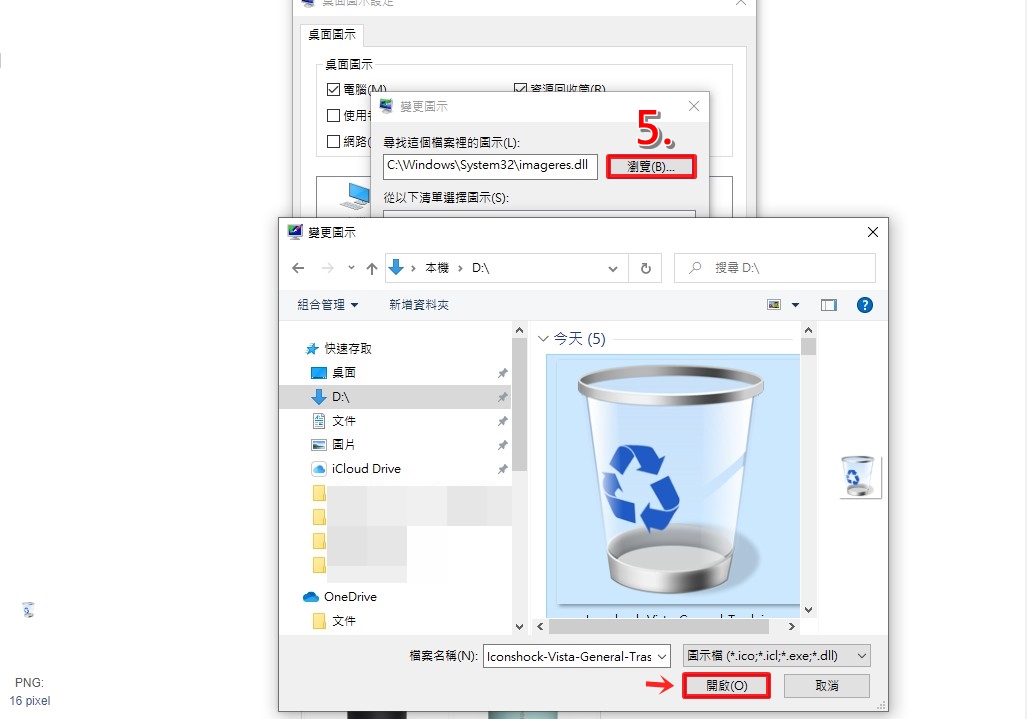Image resolution: width=1027 pixels, height=719 pixels.
Task: Go forward in the file dialog
Action: click(327, 268)
